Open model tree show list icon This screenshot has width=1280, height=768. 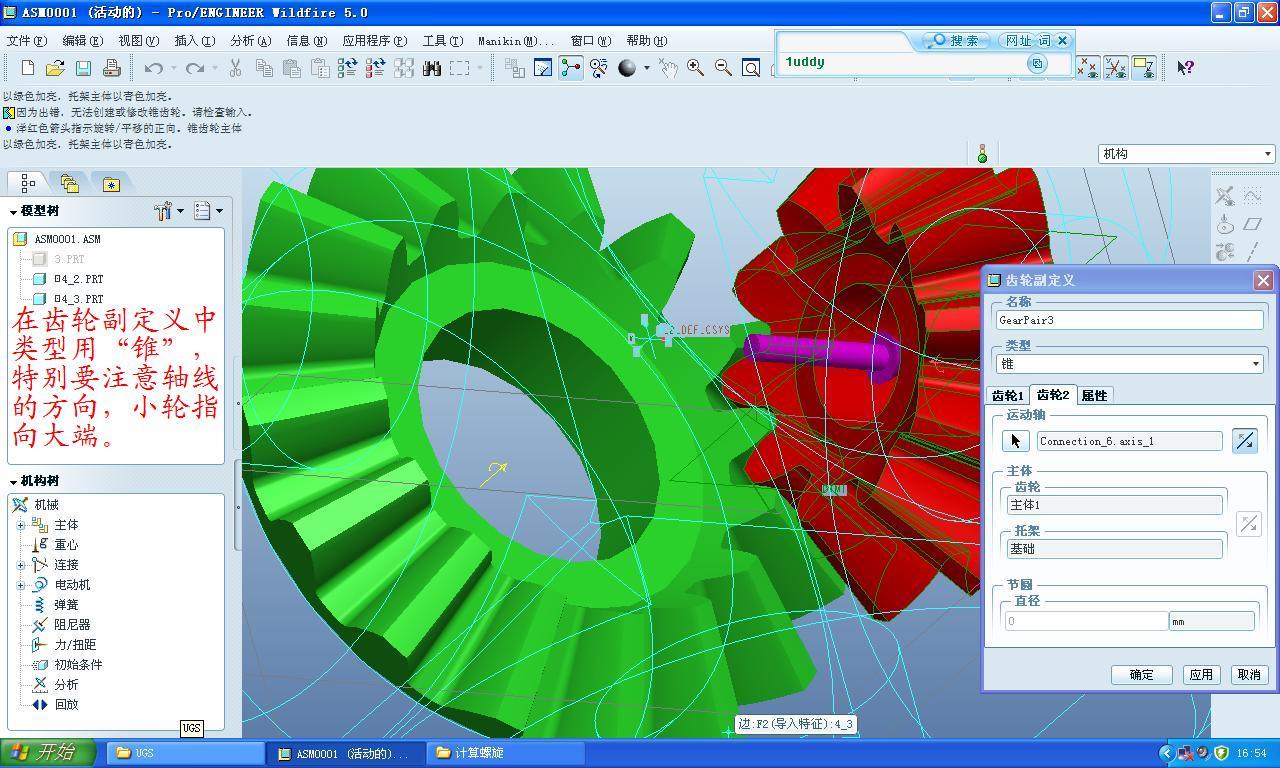click(x=202, y=211)
